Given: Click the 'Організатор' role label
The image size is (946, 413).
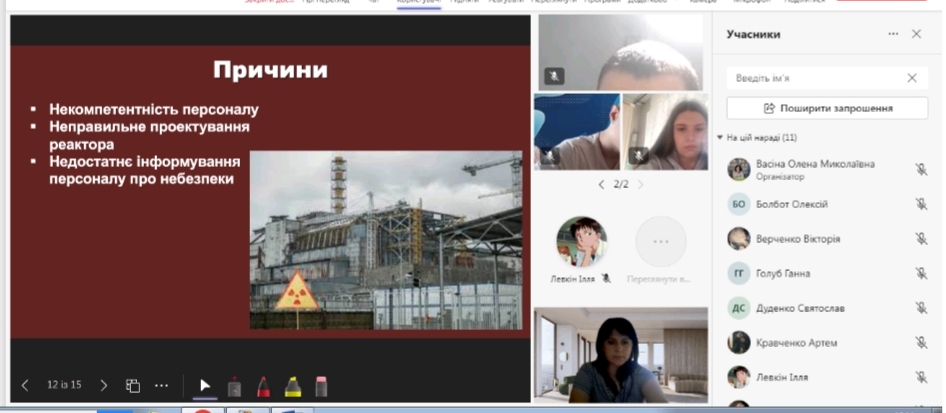Looking at the screenshot, I should click(x=780, y=177).
